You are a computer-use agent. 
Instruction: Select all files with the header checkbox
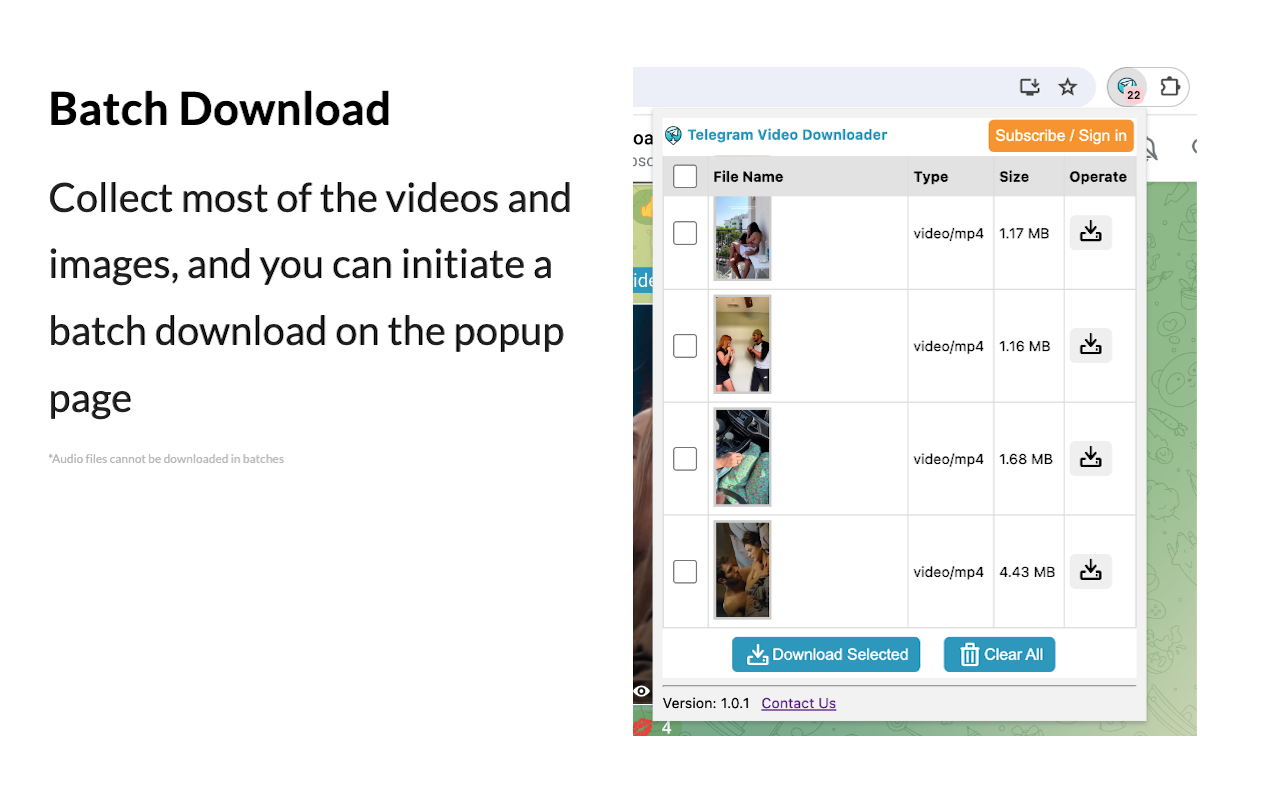tap(685, 176)
